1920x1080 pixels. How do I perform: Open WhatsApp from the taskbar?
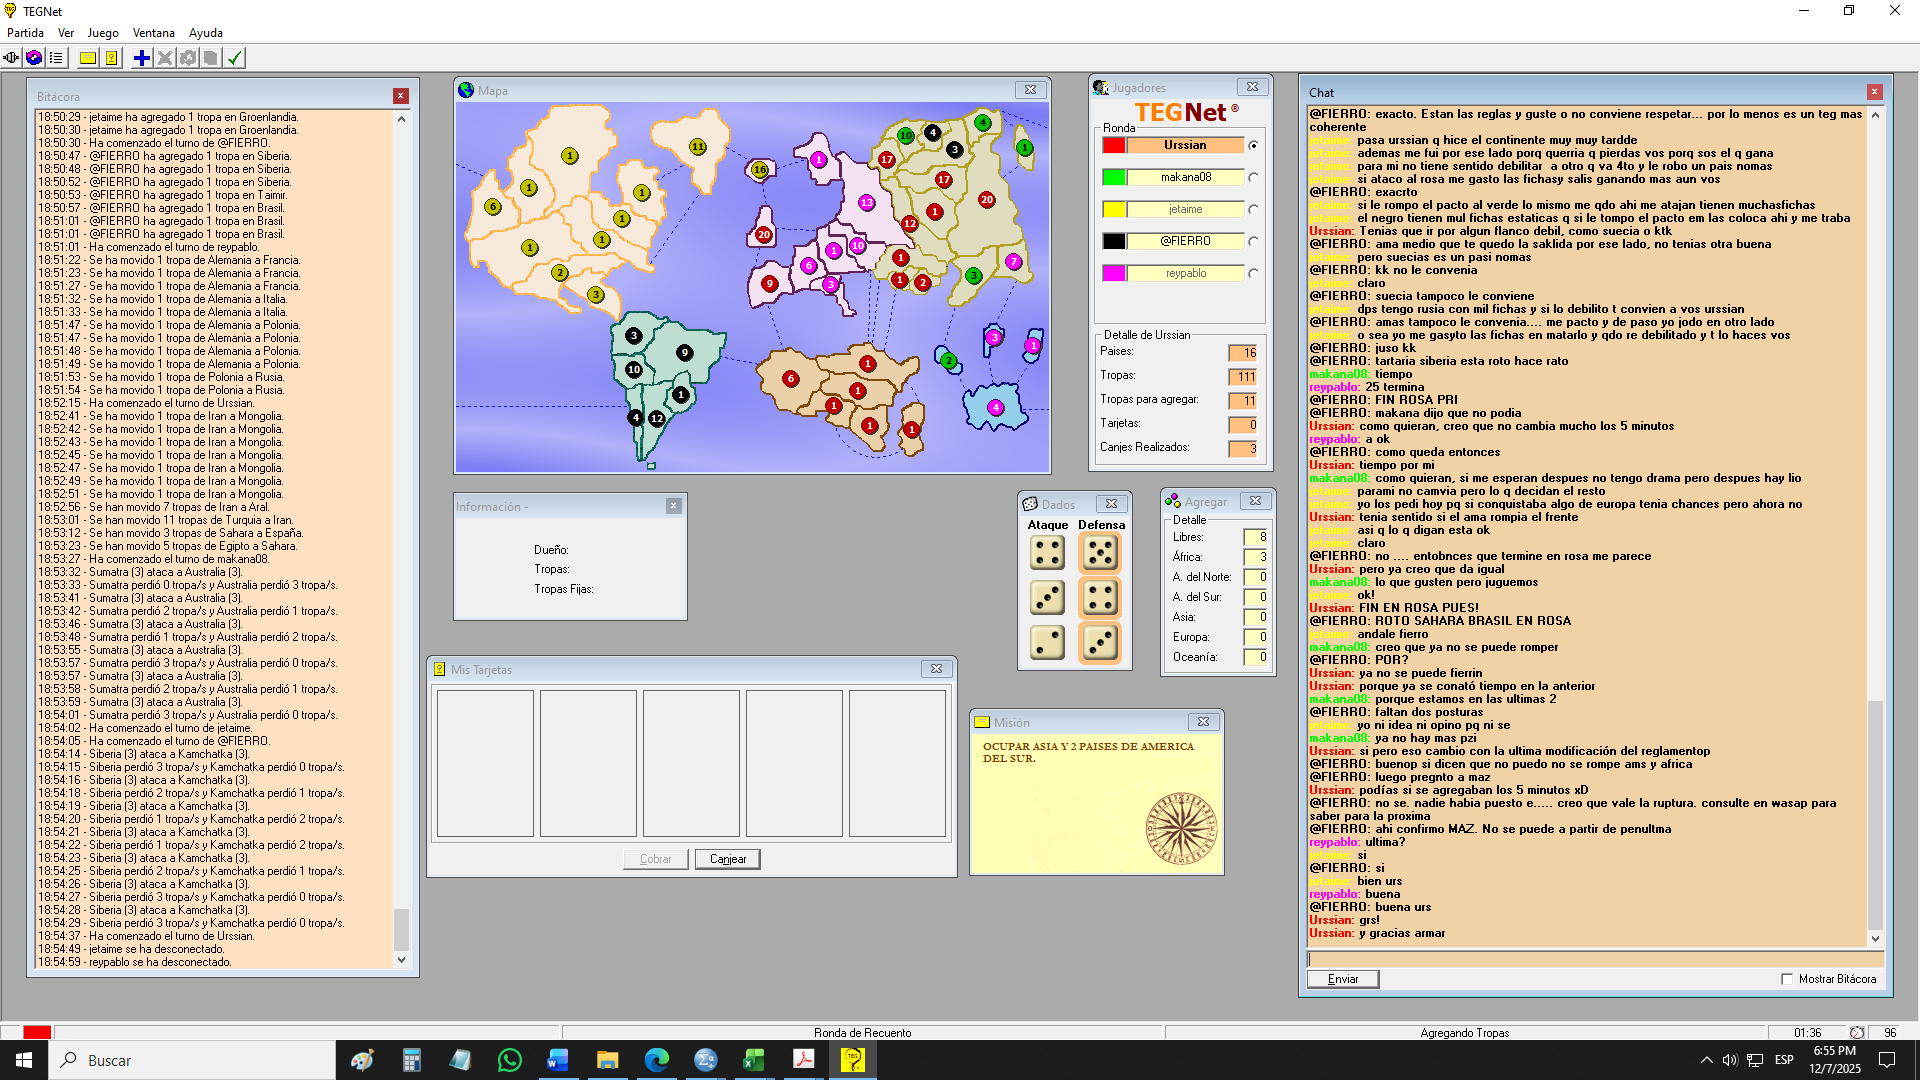click(509, 1060)
